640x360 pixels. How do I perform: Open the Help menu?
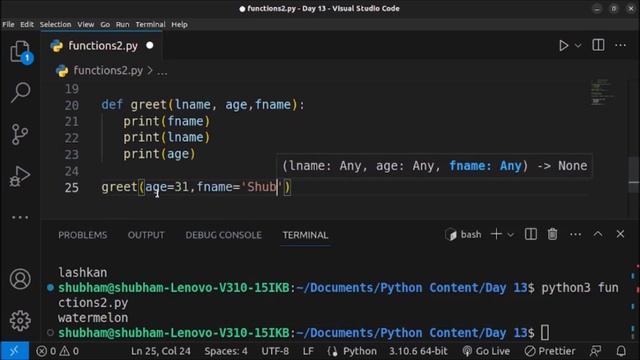click(x=180, y=24)
